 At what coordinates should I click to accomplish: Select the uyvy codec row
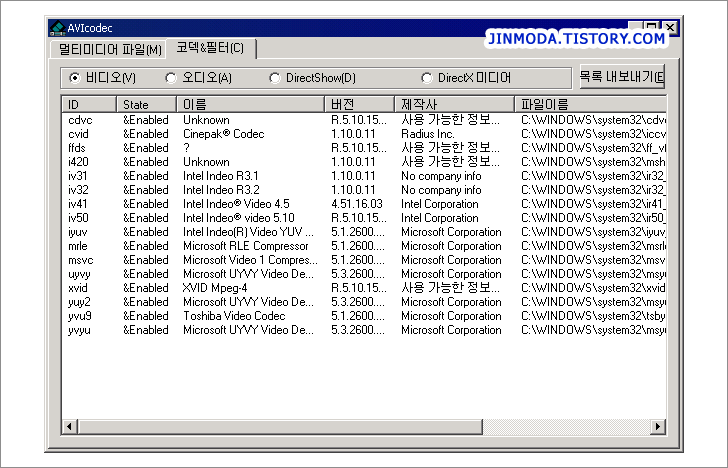click(x=364, y=274)
